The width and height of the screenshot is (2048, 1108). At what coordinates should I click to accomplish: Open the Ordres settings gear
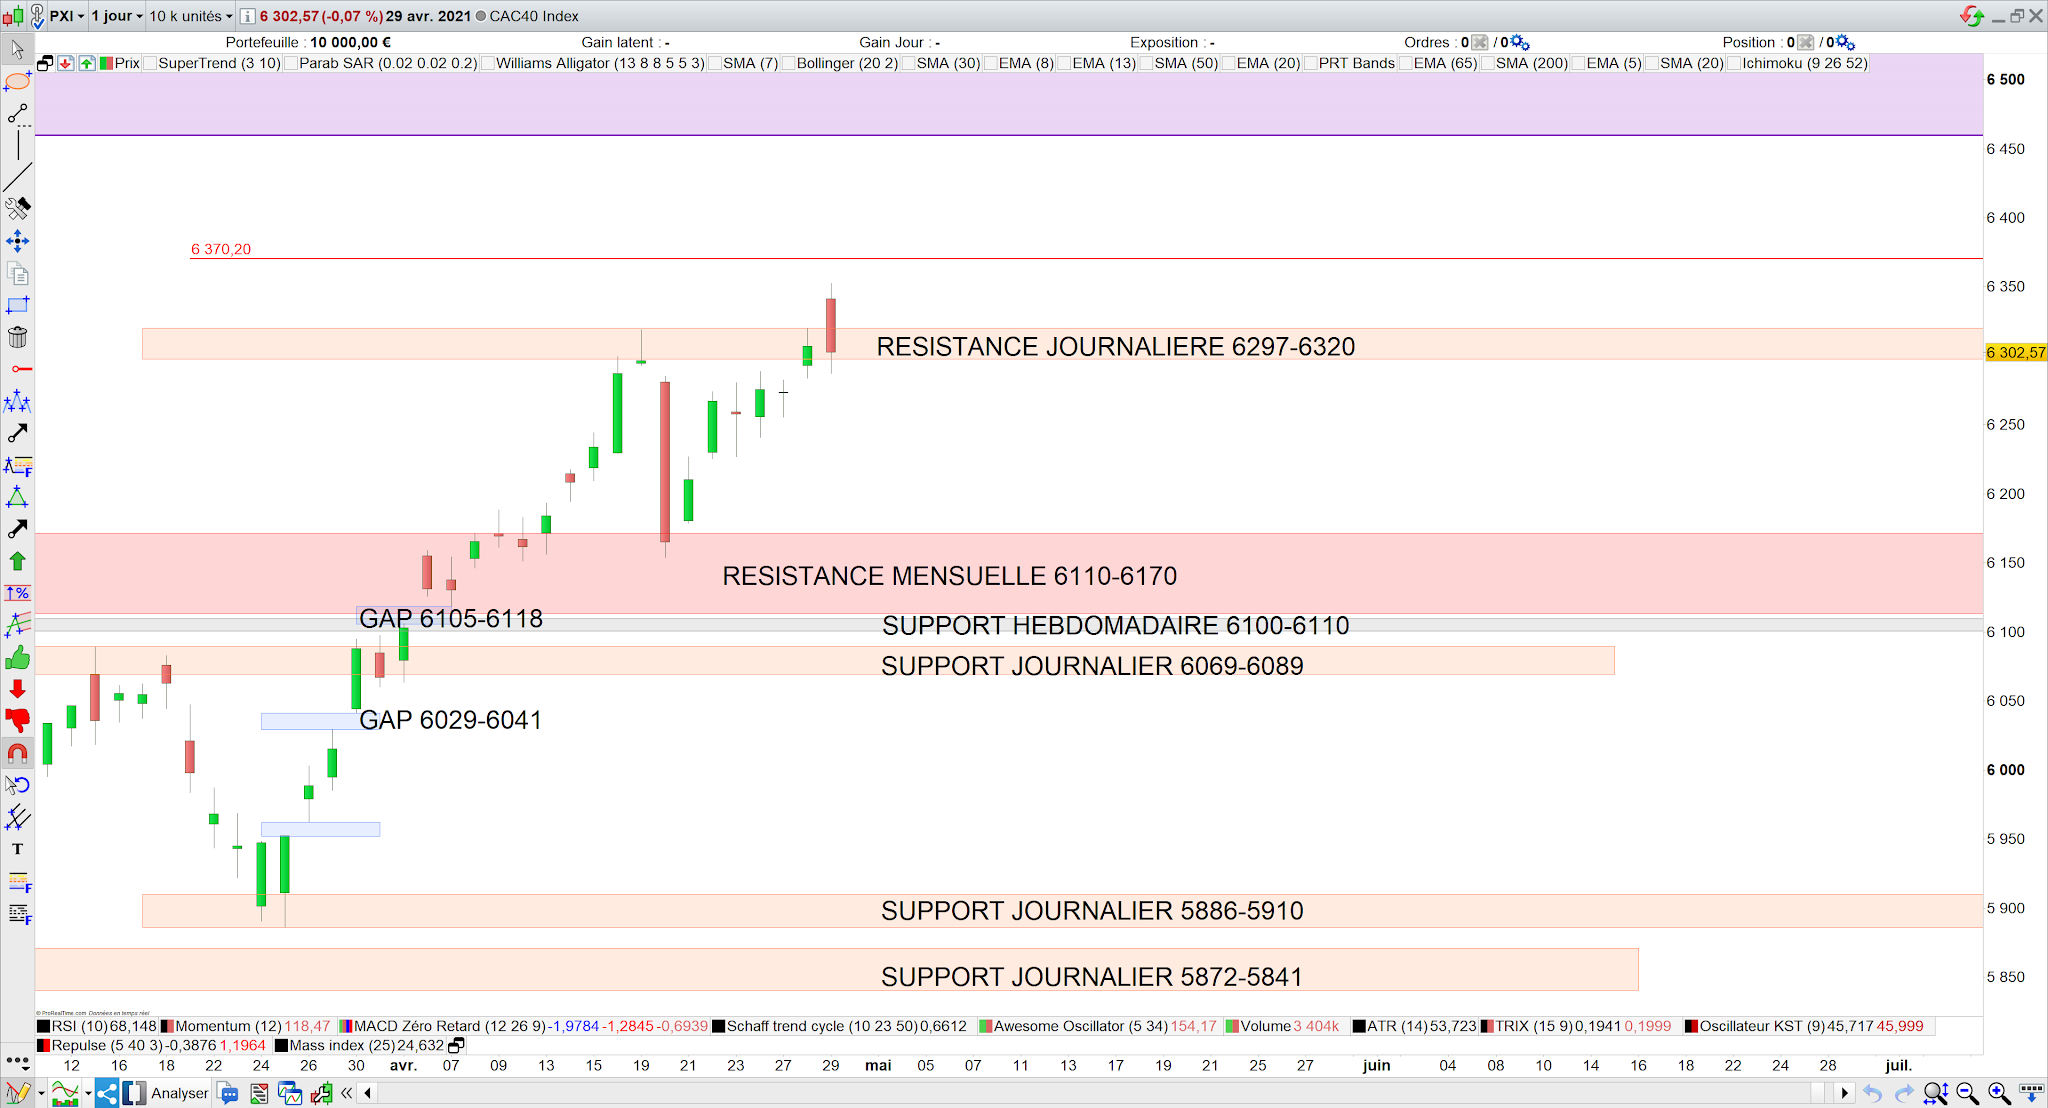(1520, 42)
